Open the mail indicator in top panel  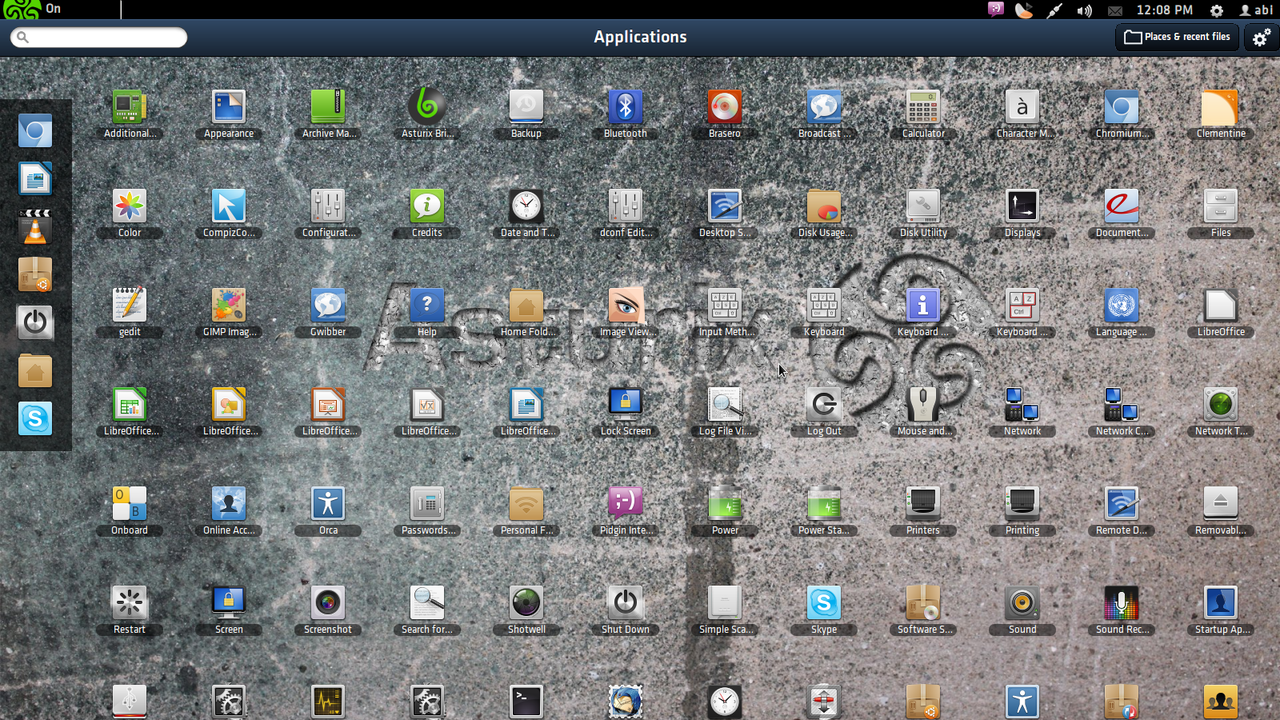click(x=1115, y=10)
